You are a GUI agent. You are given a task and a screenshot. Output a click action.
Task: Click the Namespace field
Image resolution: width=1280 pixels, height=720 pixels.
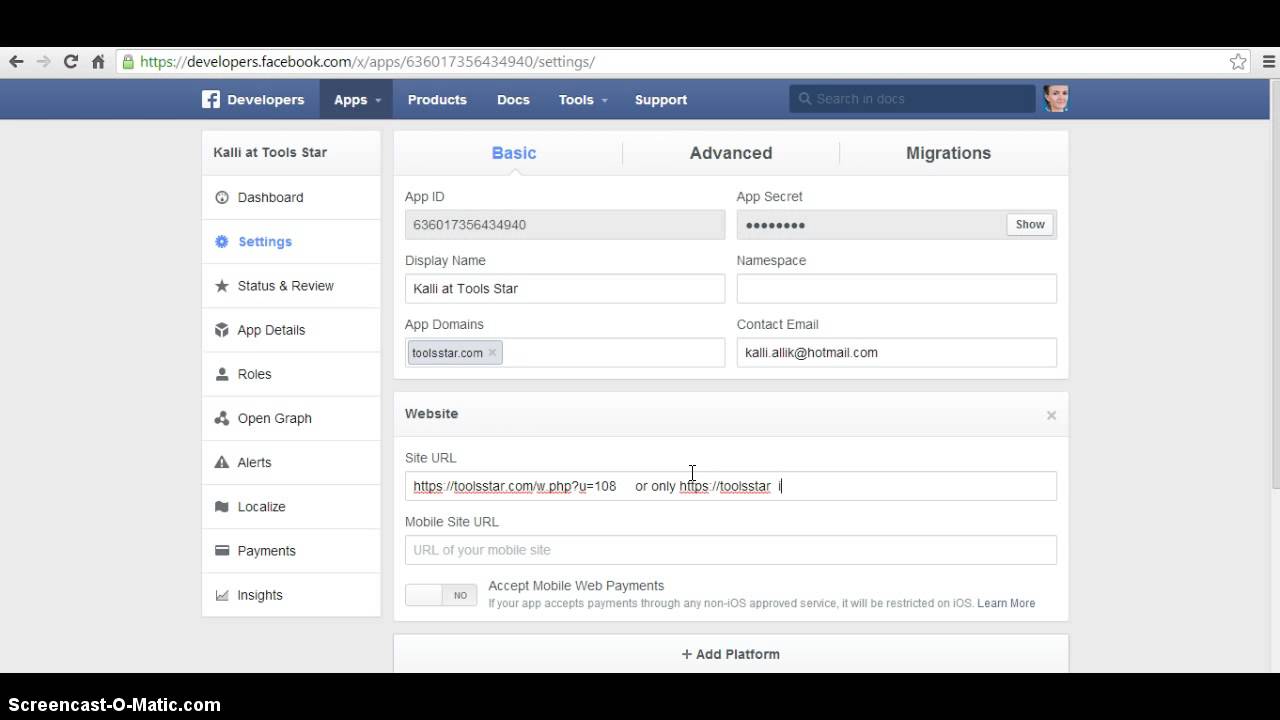[x=897, y=289]
